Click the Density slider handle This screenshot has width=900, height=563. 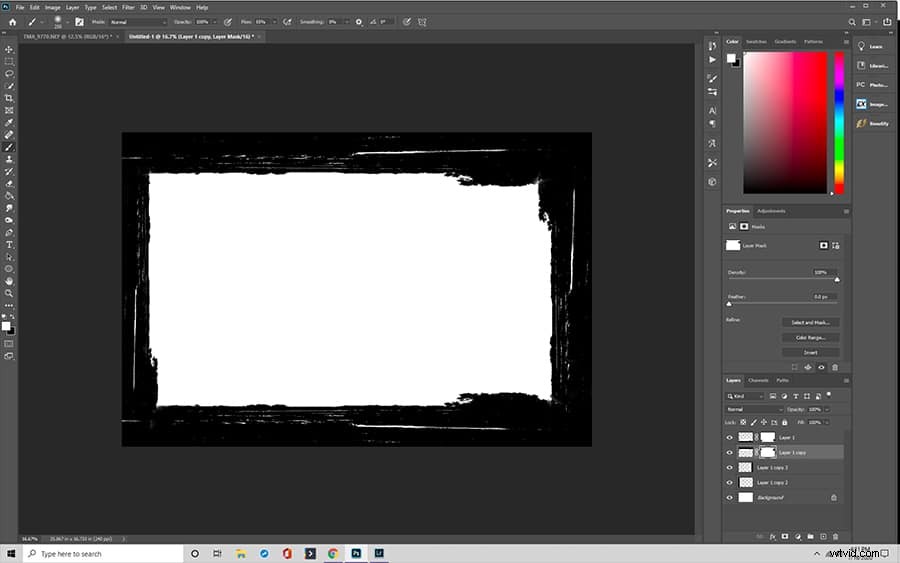click(837, 279)
